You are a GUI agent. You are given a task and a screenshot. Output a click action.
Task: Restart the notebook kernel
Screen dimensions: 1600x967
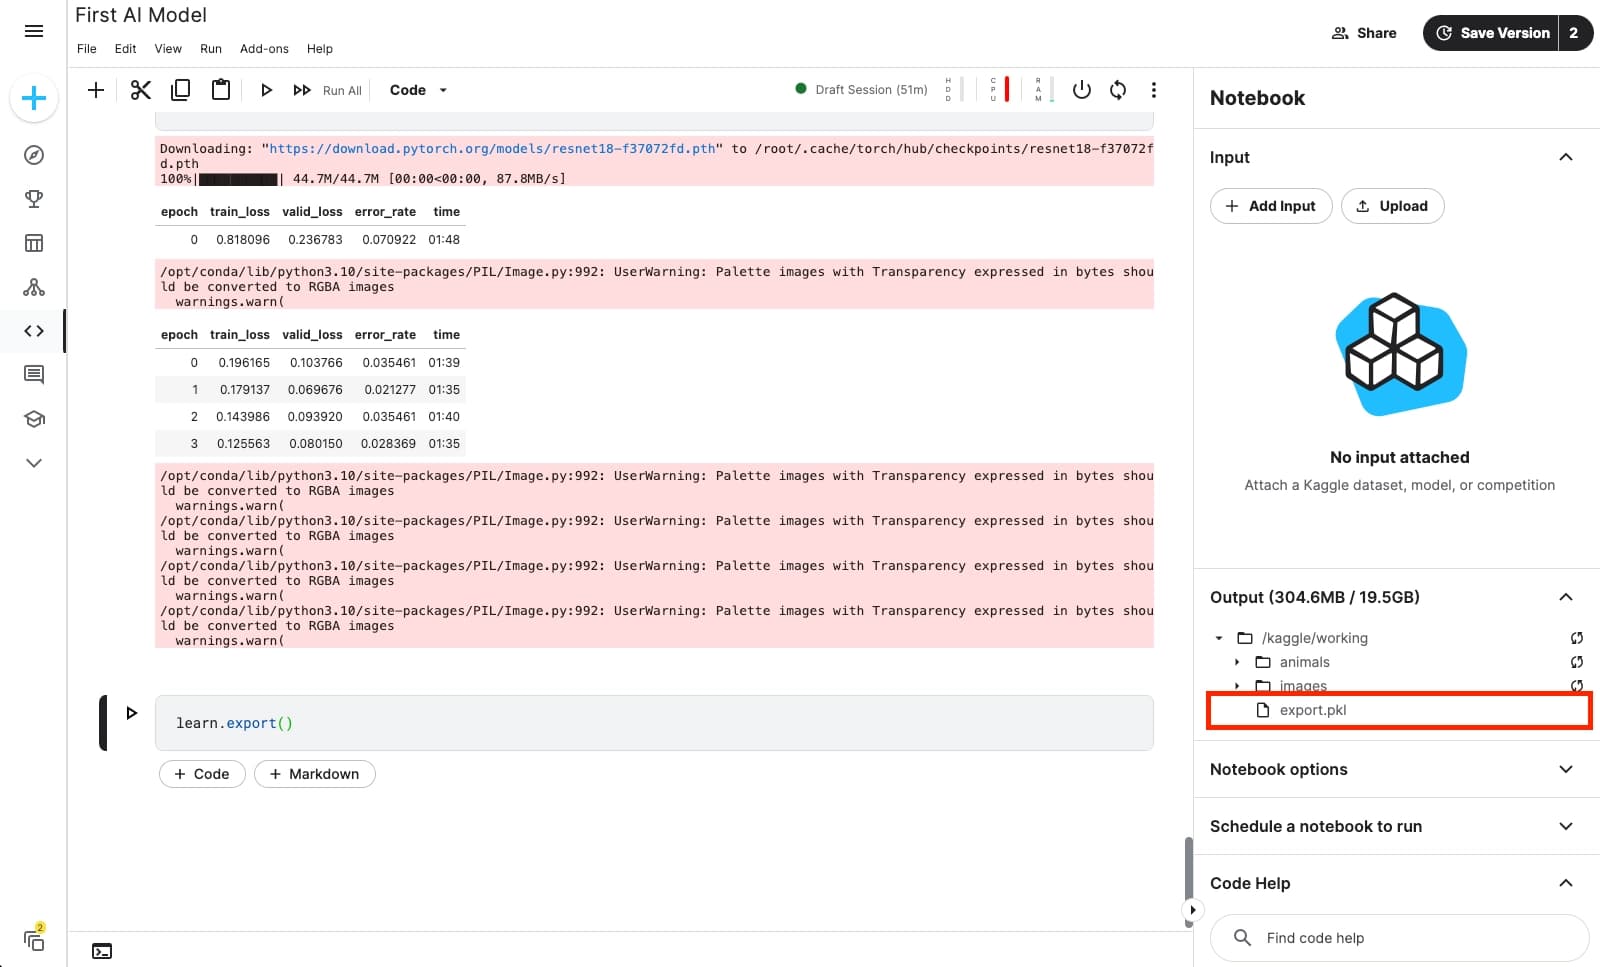[x=1117, y=89]
